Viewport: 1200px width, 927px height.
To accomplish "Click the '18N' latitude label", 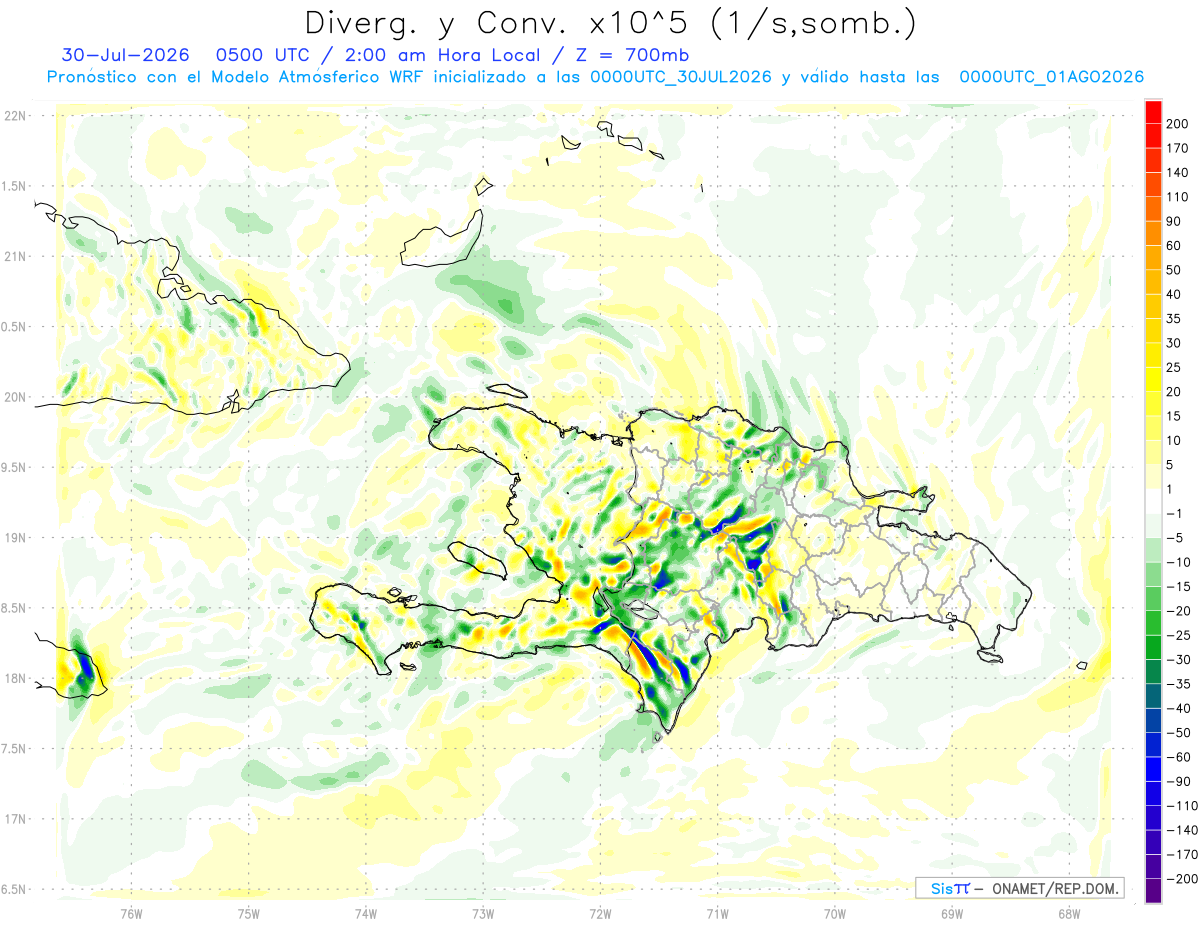I will coord(14,678).
